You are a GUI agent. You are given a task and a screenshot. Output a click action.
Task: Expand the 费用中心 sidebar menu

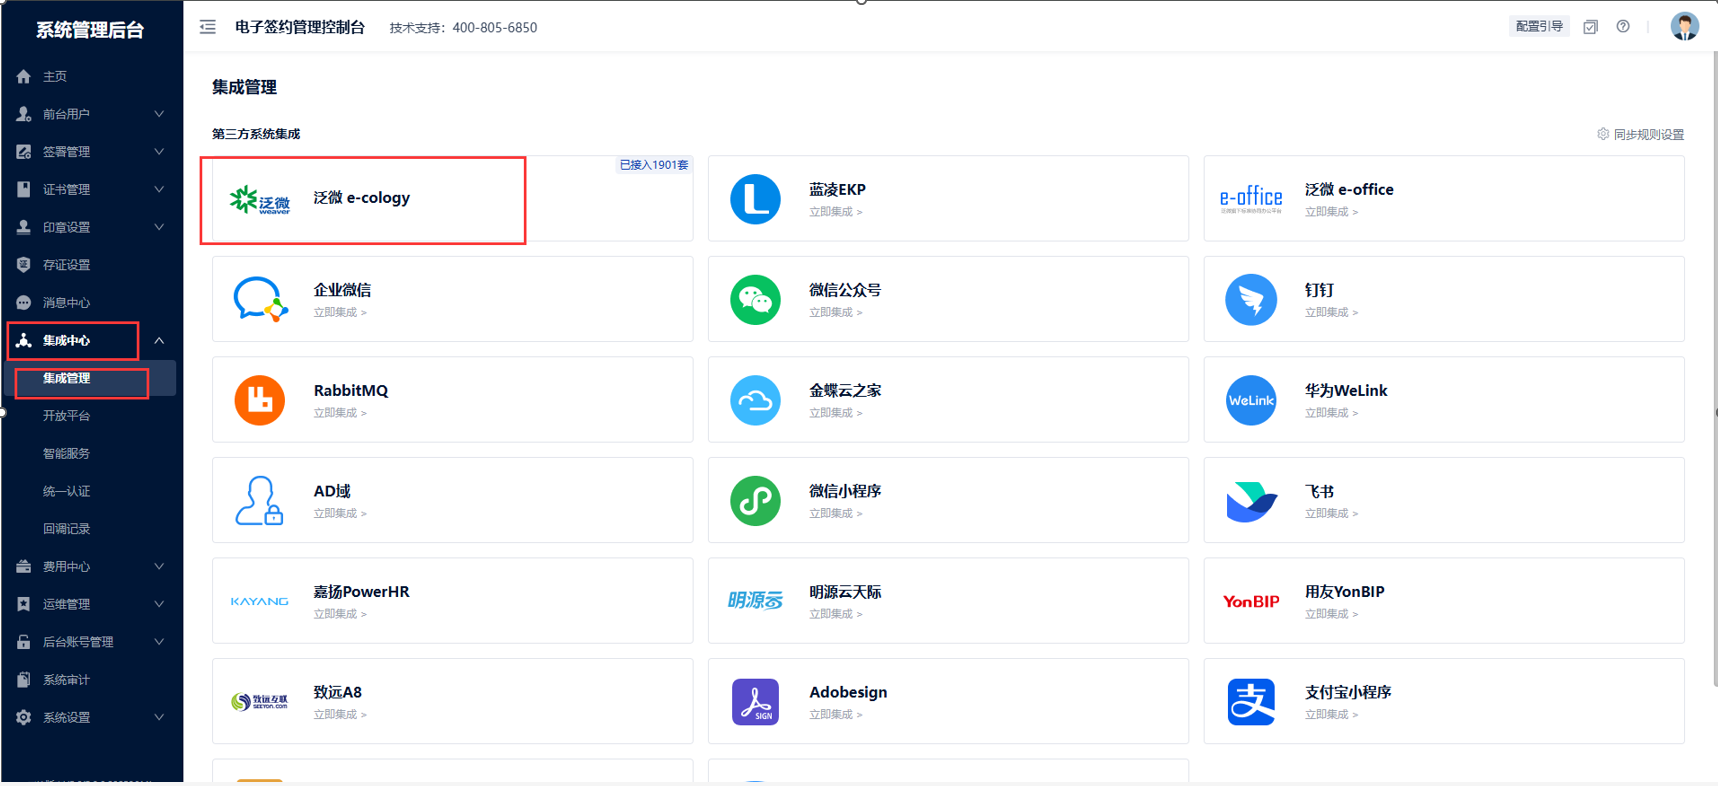(x=91, y=567)
